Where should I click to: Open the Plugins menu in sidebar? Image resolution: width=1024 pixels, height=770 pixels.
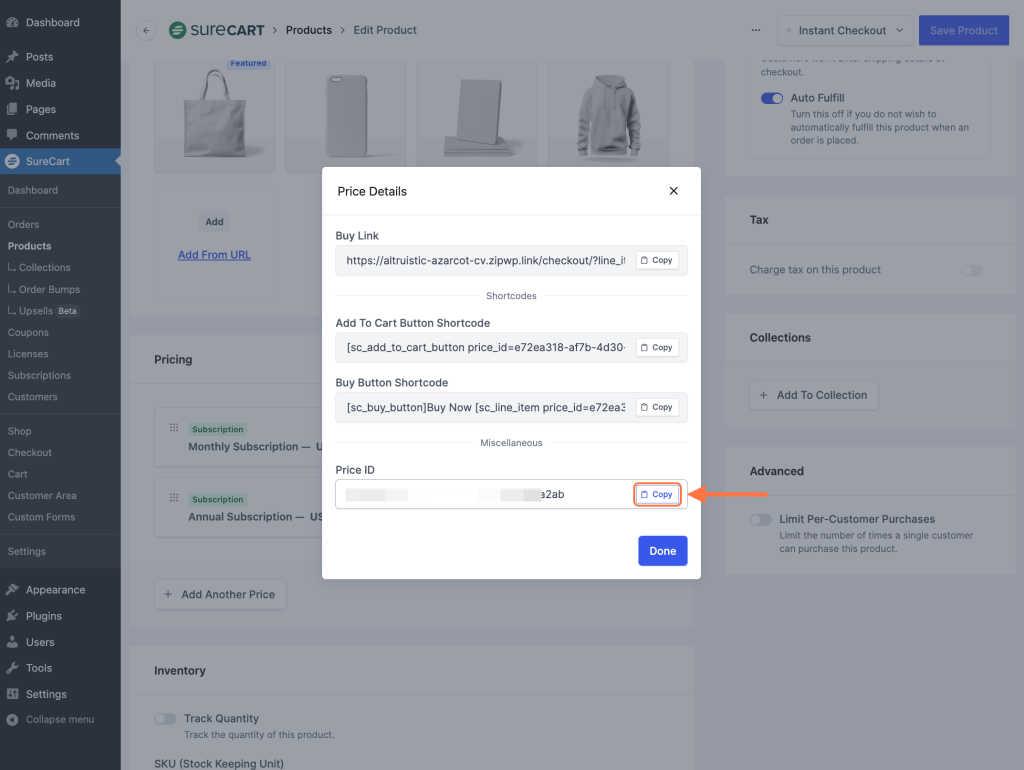43,616
